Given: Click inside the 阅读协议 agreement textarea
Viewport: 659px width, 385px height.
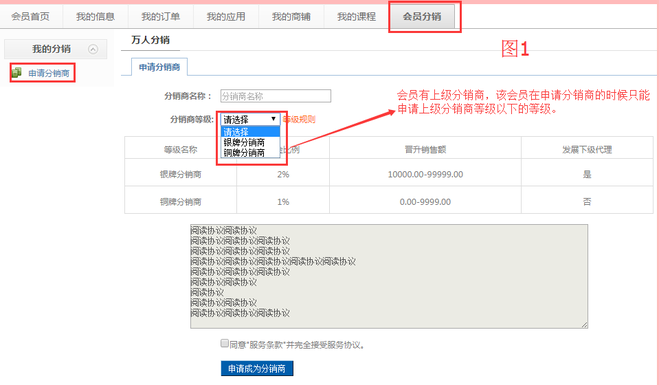Looking at the screenshot, I should [x=389, y=276].
